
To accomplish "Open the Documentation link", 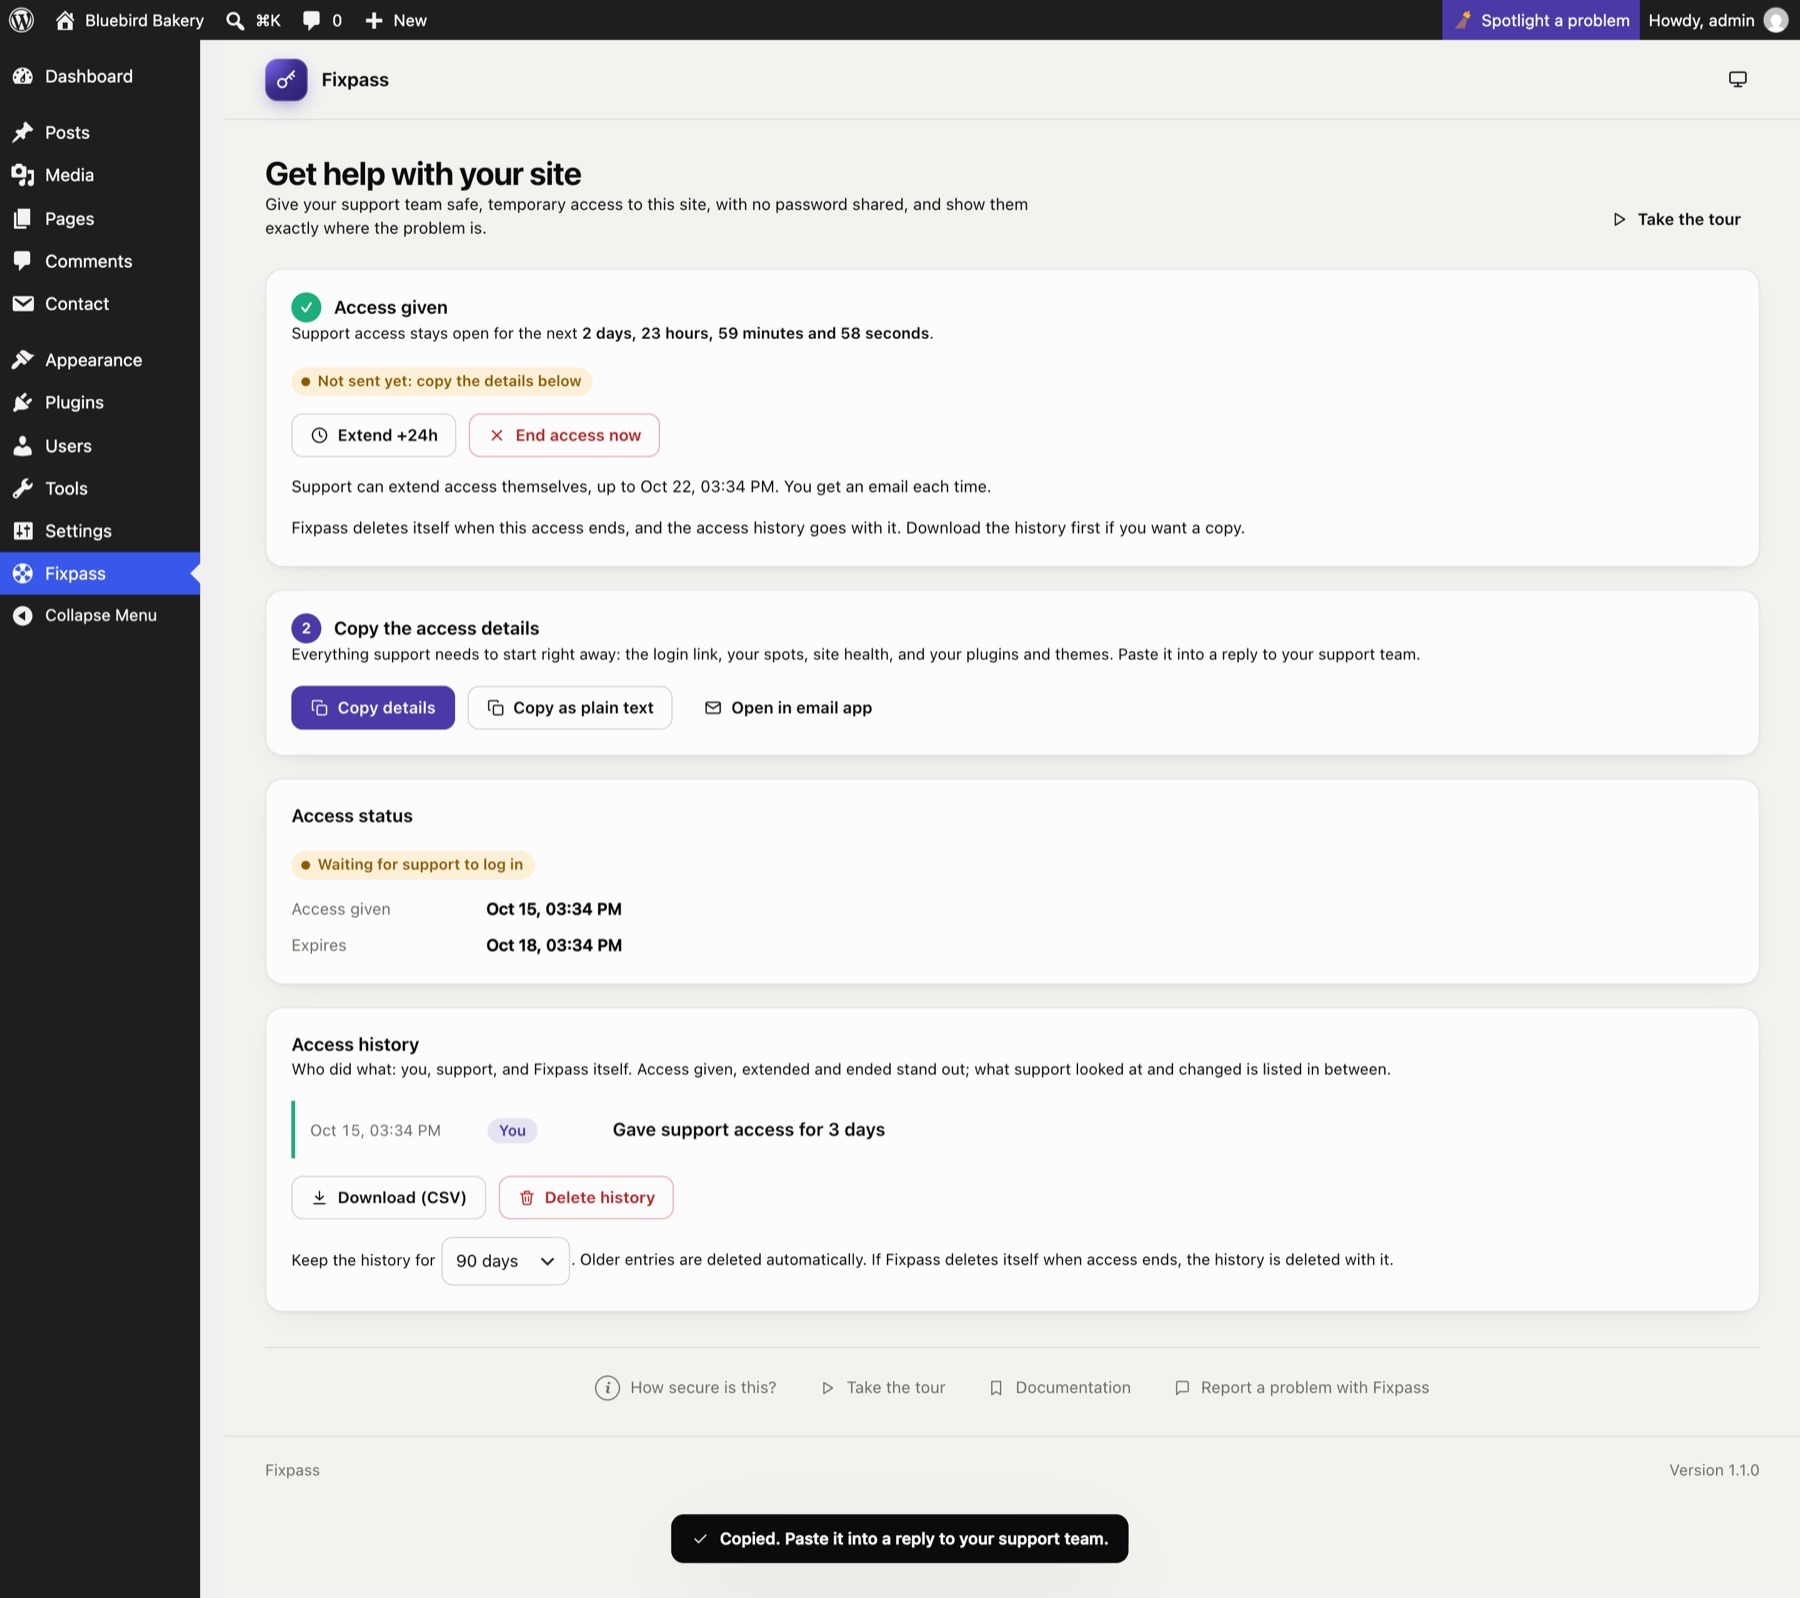I will 1060,1388.
